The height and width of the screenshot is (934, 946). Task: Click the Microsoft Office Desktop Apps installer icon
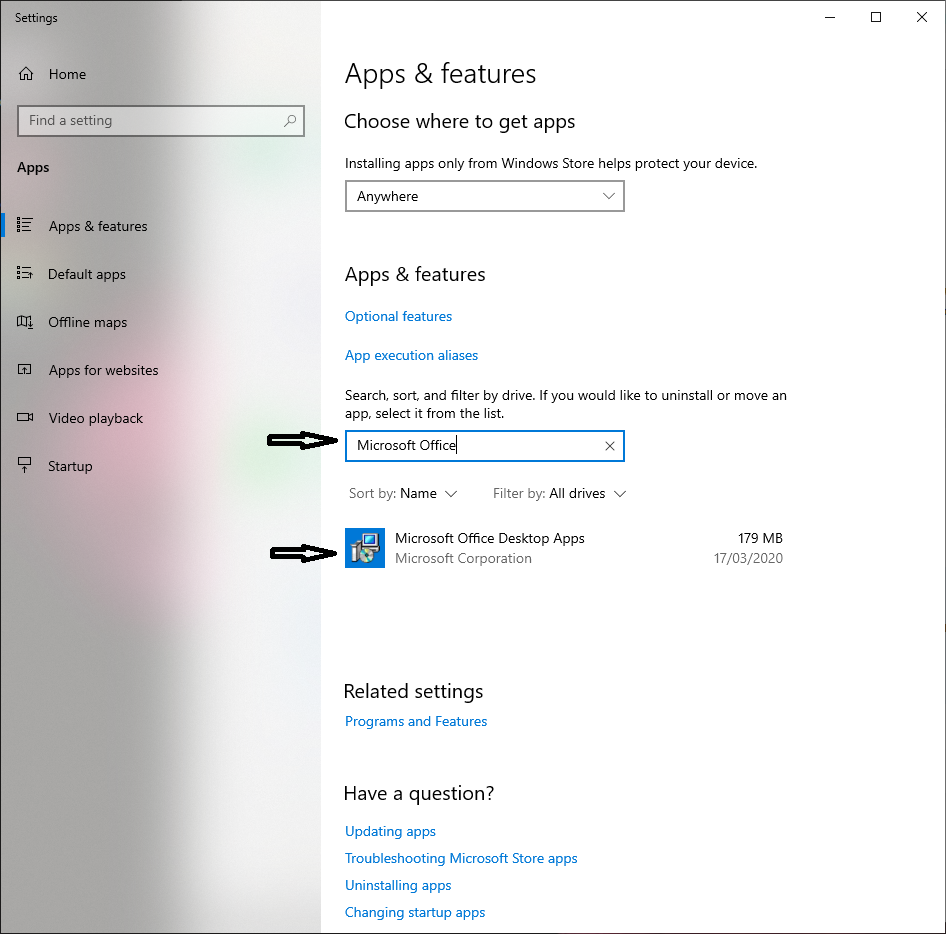tap(365, 548)
